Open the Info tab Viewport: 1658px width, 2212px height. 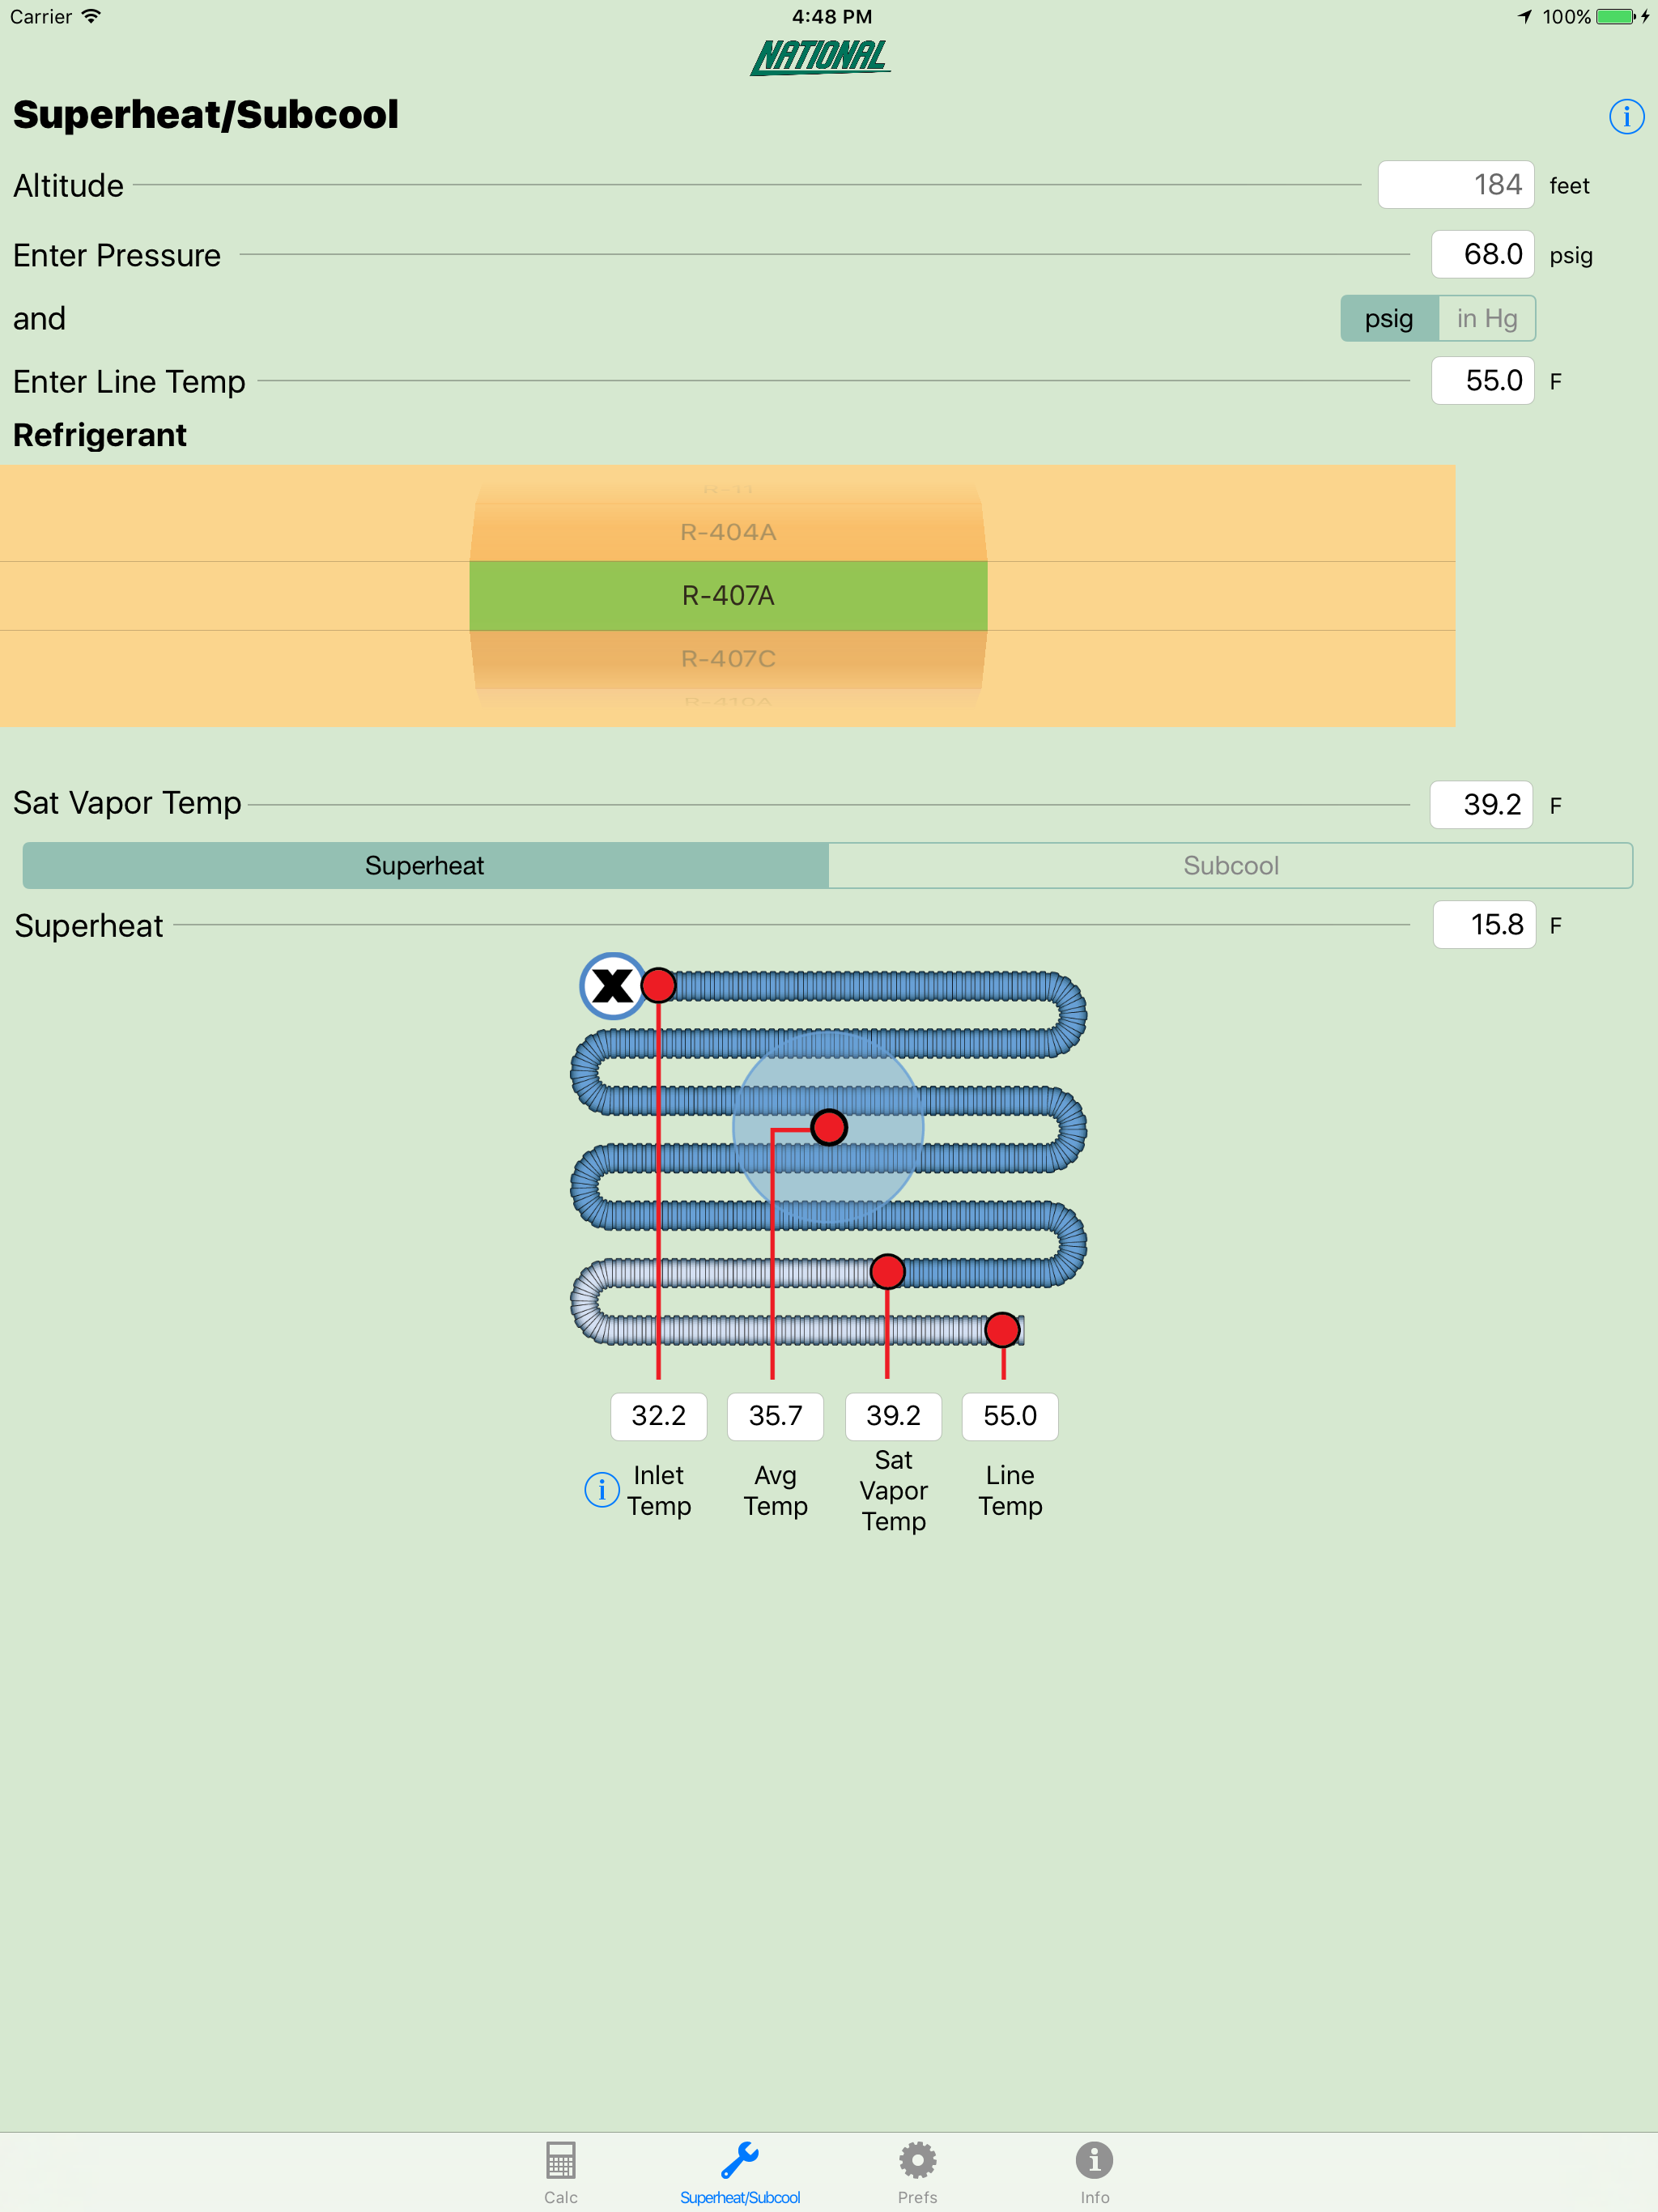pos(1094,2172)
